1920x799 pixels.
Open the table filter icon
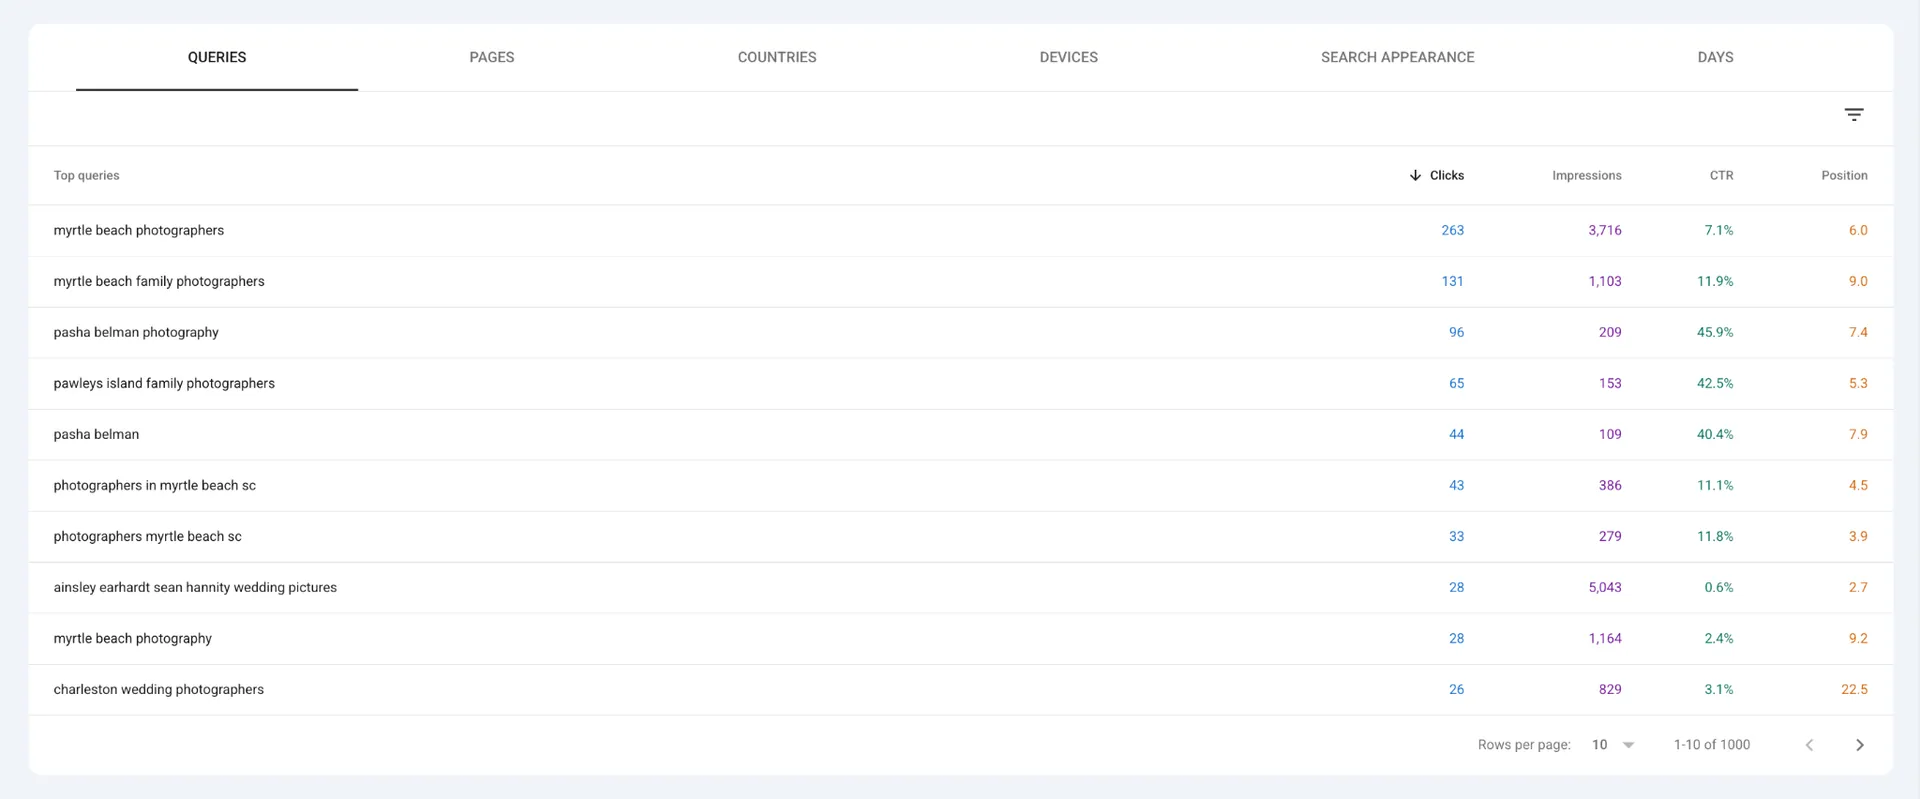[1853, 115]
